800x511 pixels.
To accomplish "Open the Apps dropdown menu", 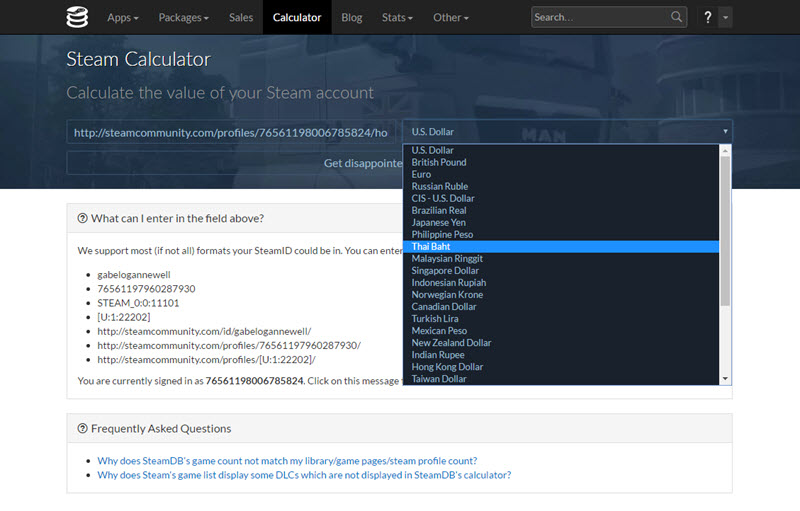I will [122, 17].
